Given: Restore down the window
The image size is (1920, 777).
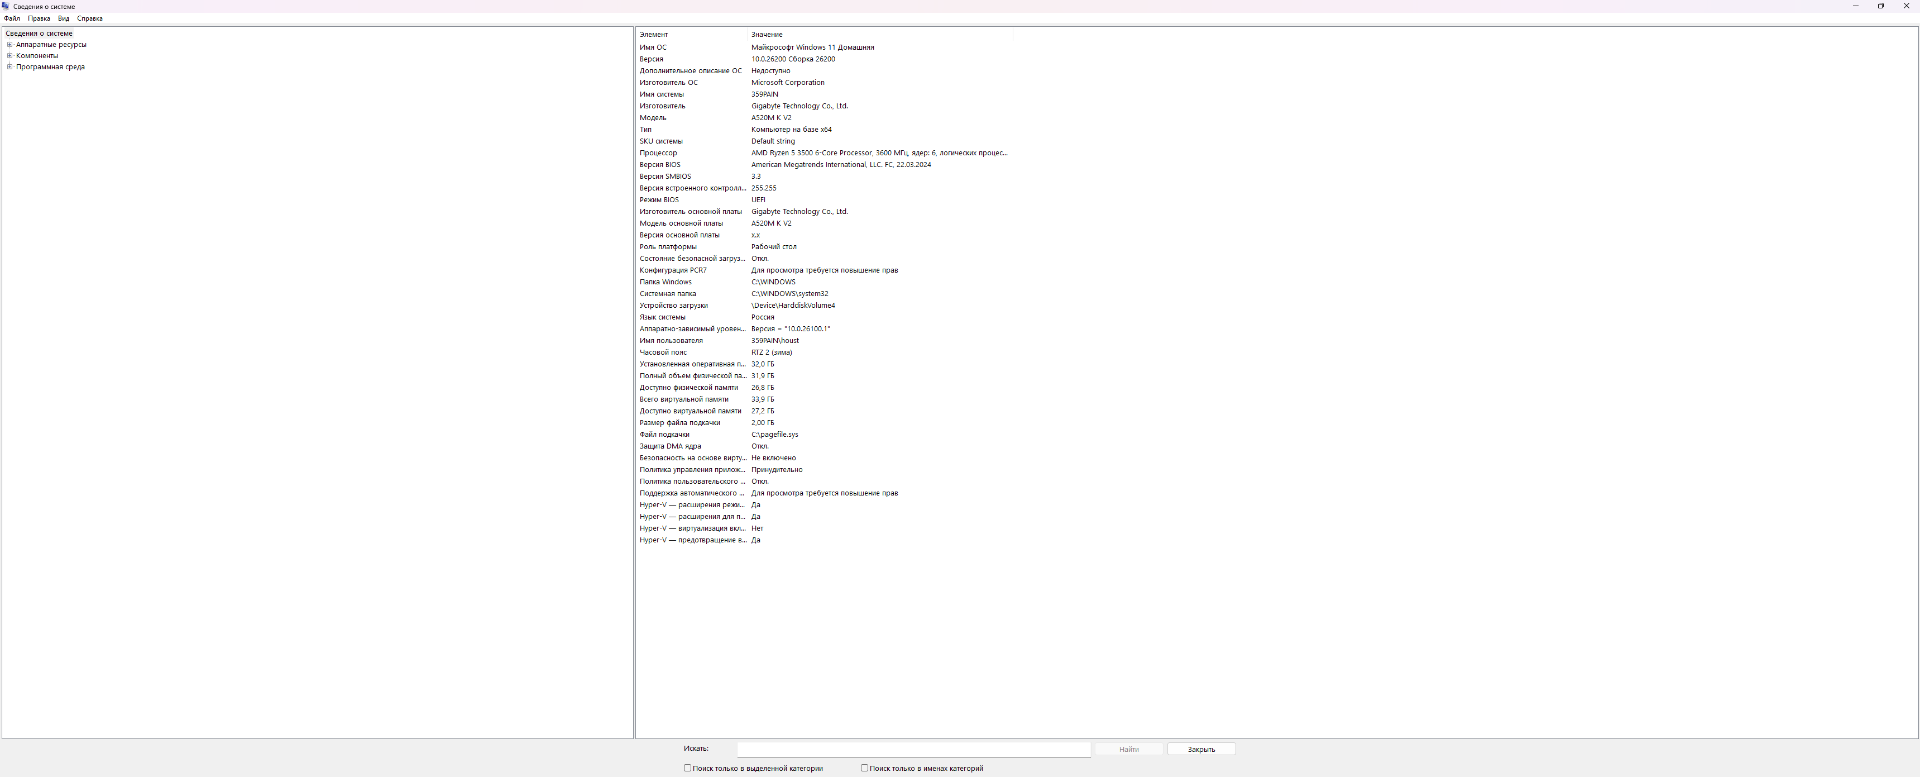Looking at the screenshot, I should [1880, 6].
